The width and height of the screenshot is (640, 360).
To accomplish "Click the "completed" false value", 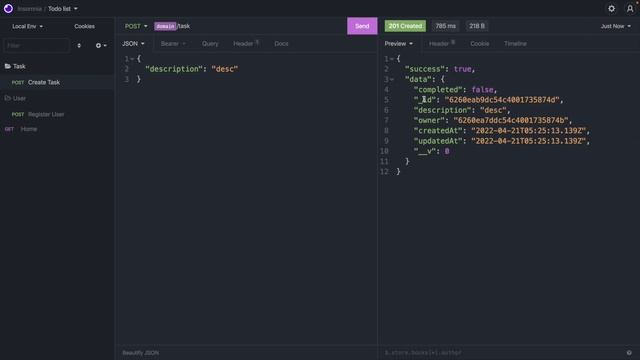I will point(482,90).
